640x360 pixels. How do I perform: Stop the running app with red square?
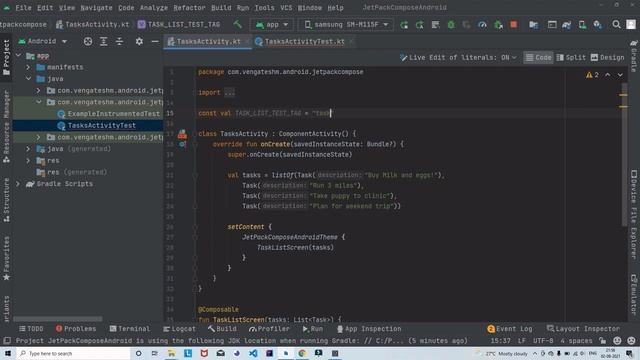point(514,25)
